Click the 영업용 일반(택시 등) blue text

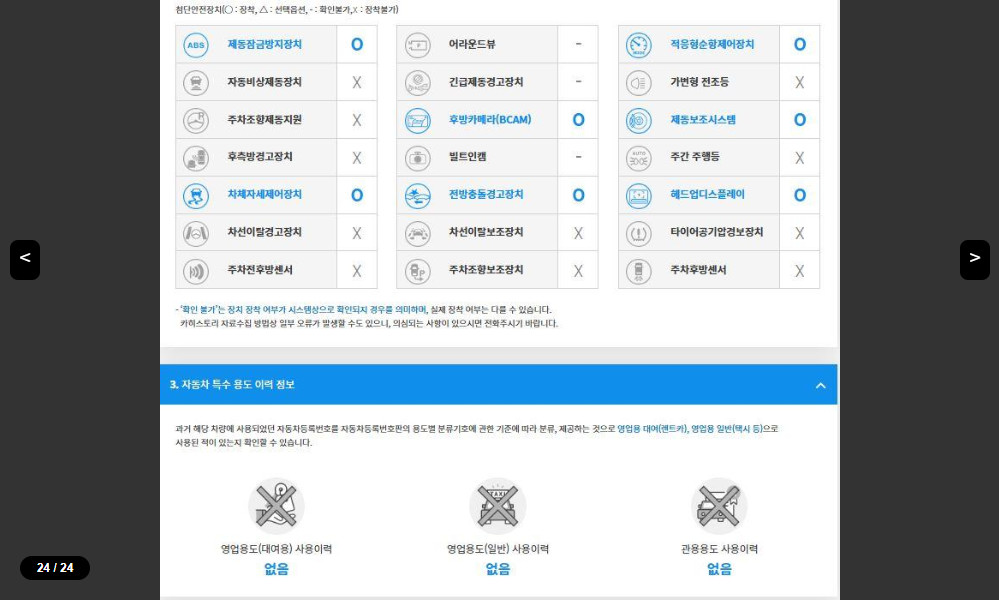pyautogui.click(x=727, y=429)
